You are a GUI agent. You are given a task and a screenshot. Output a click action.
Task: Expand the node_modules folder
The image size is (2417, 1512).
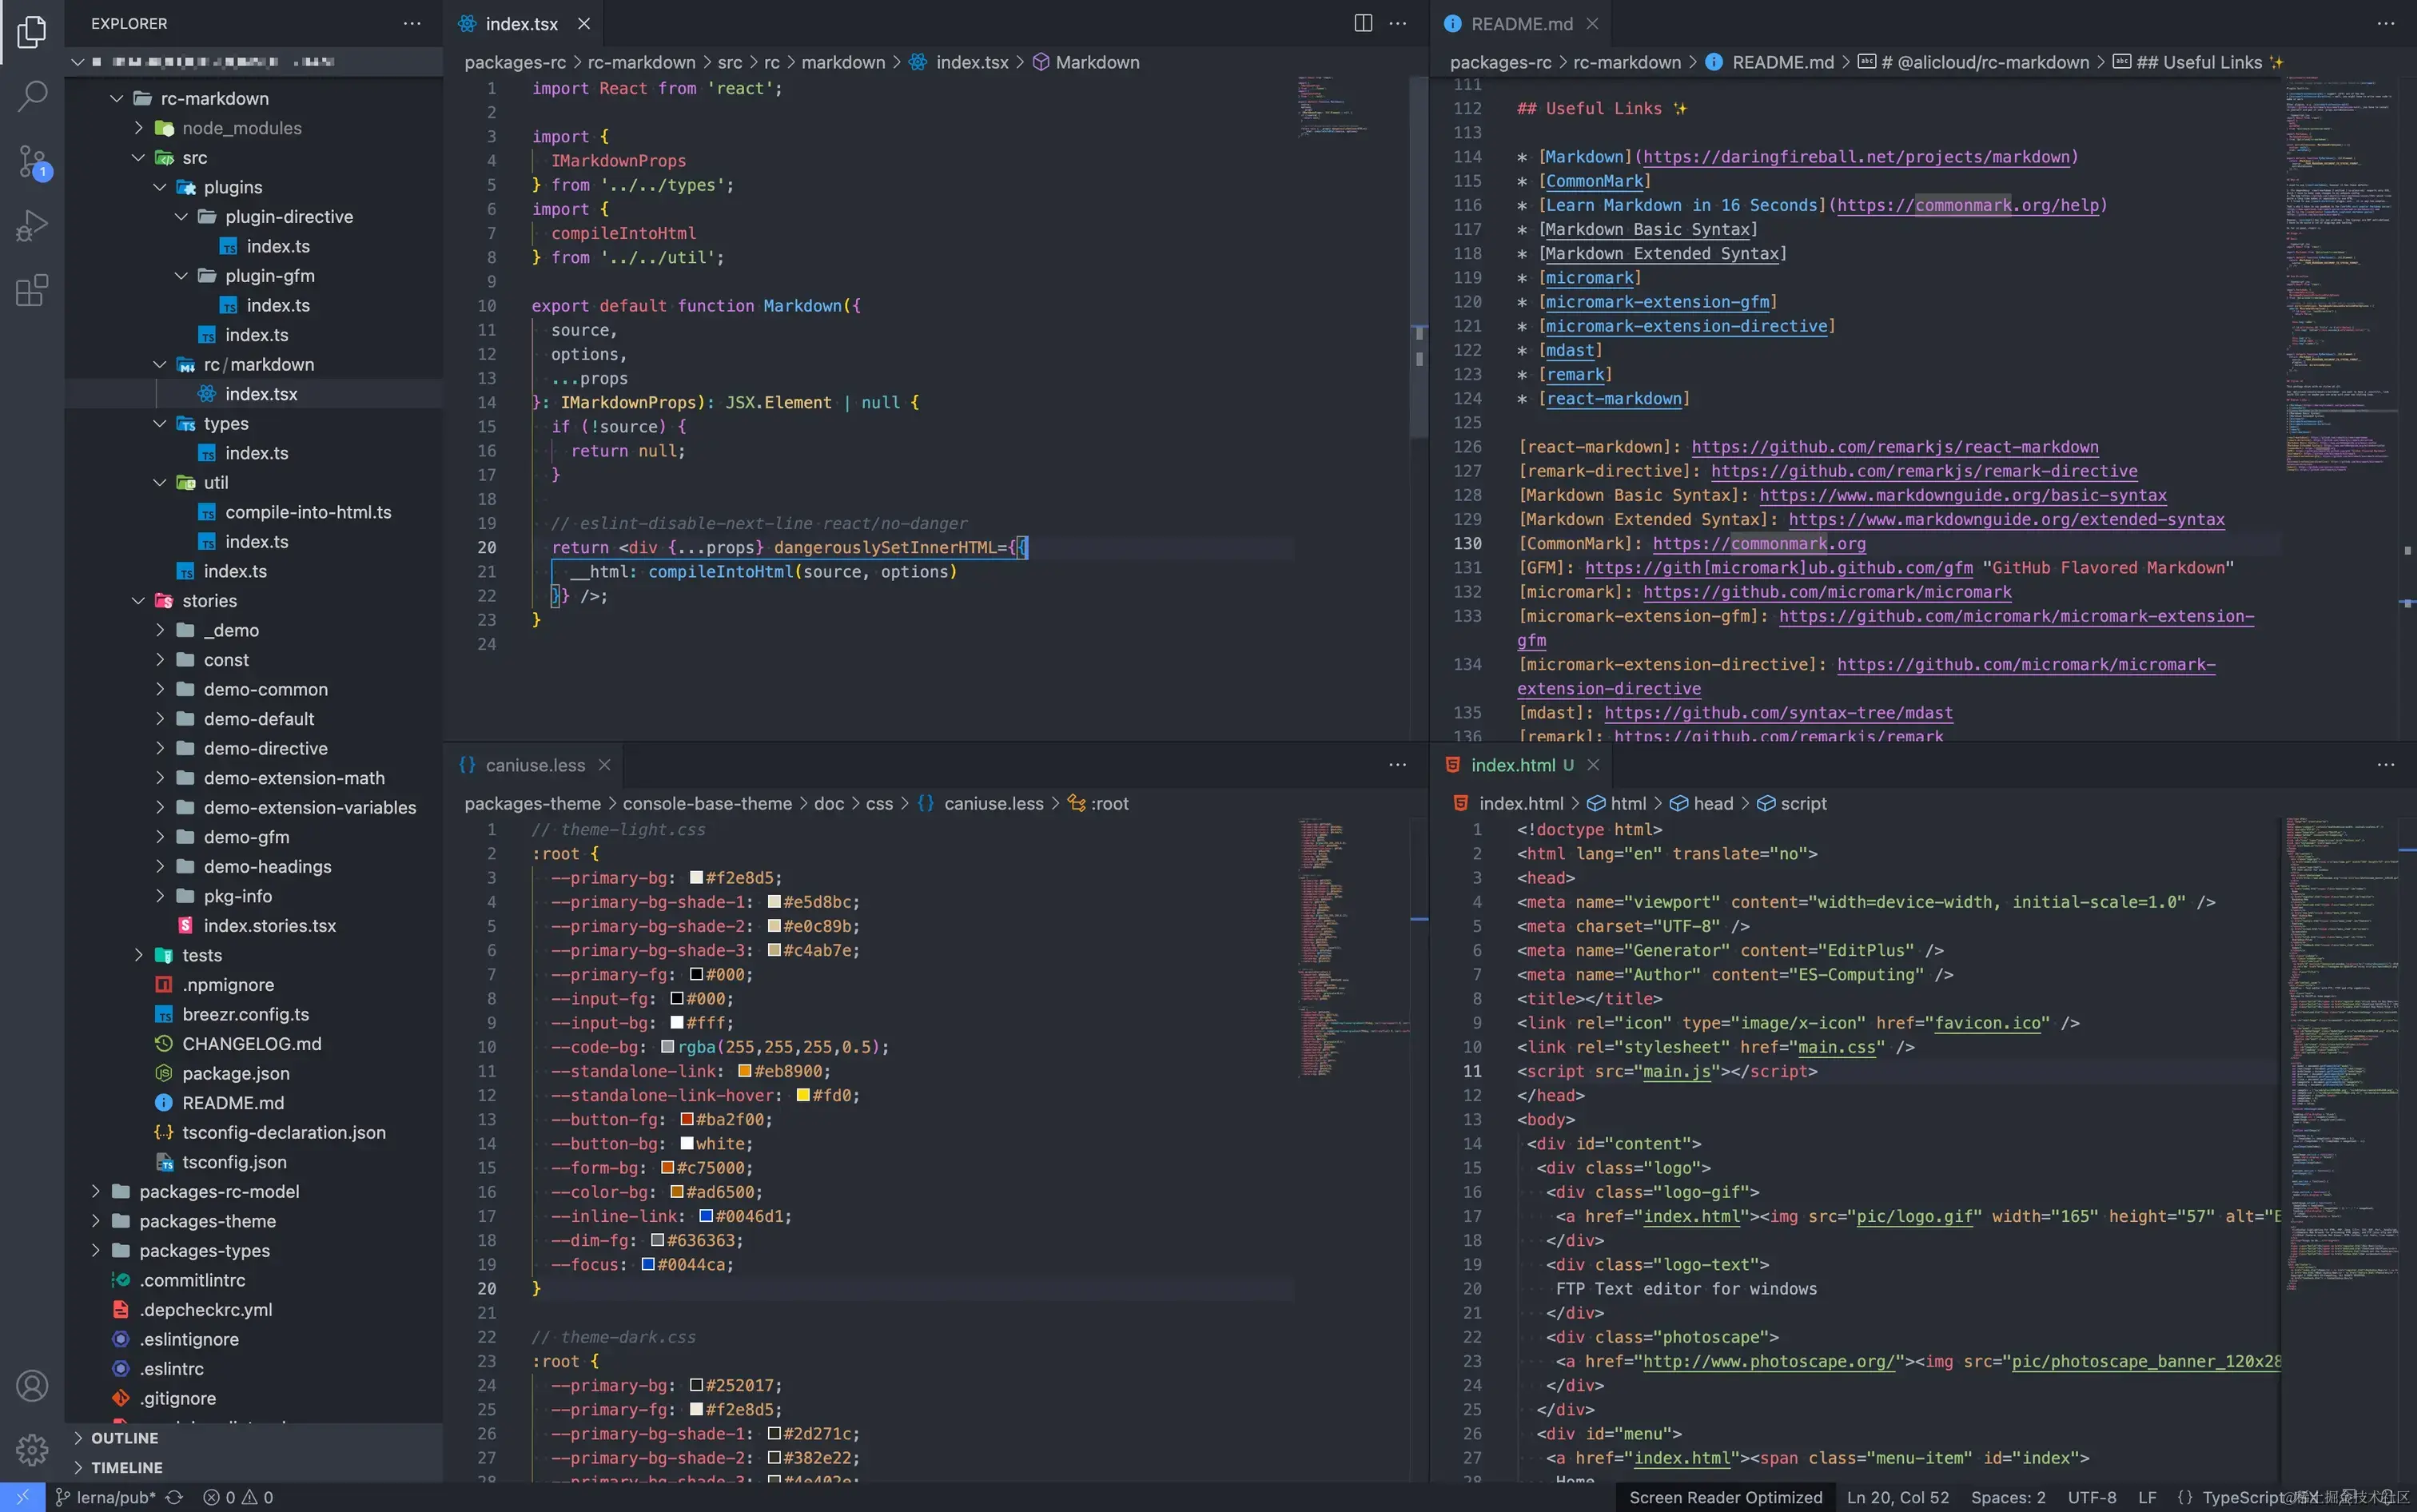tap(241, 128)
